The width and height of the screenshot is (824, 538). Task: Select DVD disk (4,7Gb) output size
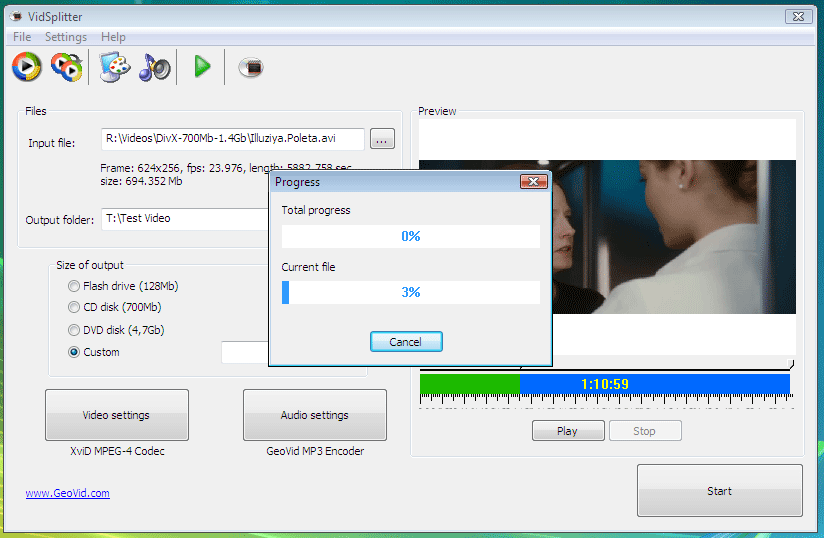(116, 330)
